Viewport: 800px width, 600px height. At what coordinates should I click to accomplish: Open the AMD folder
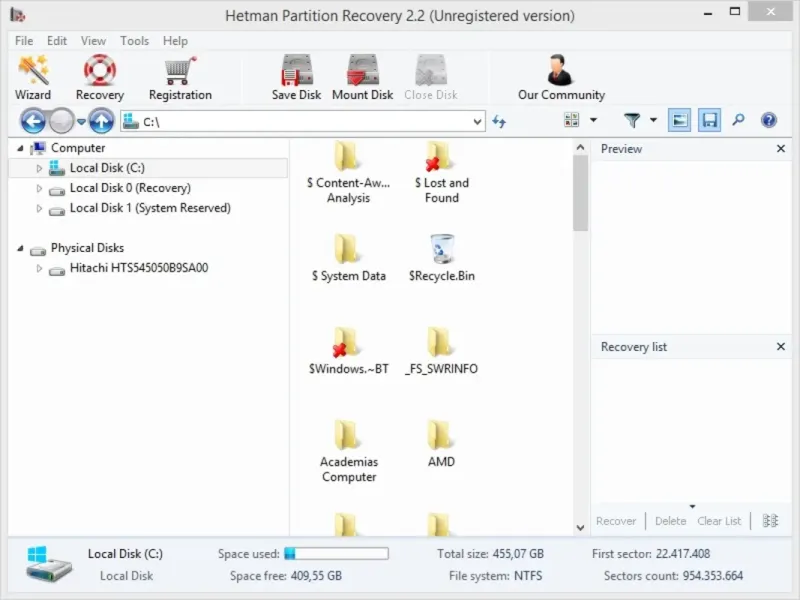[x=441, y=444]
